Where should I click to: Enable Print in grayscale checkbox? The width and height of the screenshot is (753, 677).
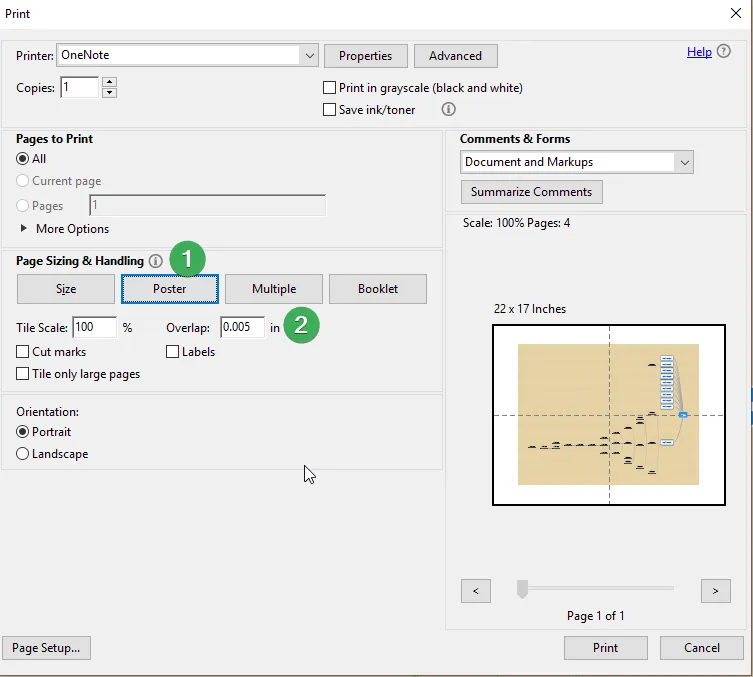(x=330, y=88)
